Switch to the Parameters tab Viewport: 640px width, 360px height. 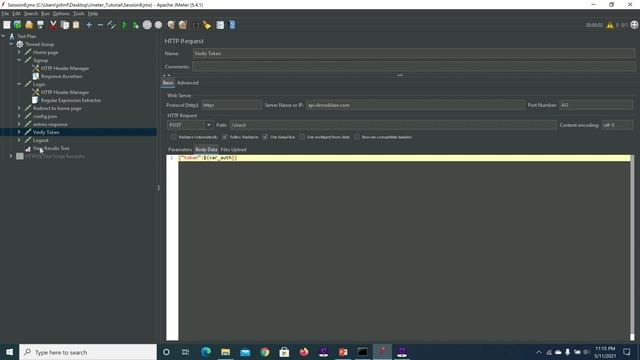(180, 149)
